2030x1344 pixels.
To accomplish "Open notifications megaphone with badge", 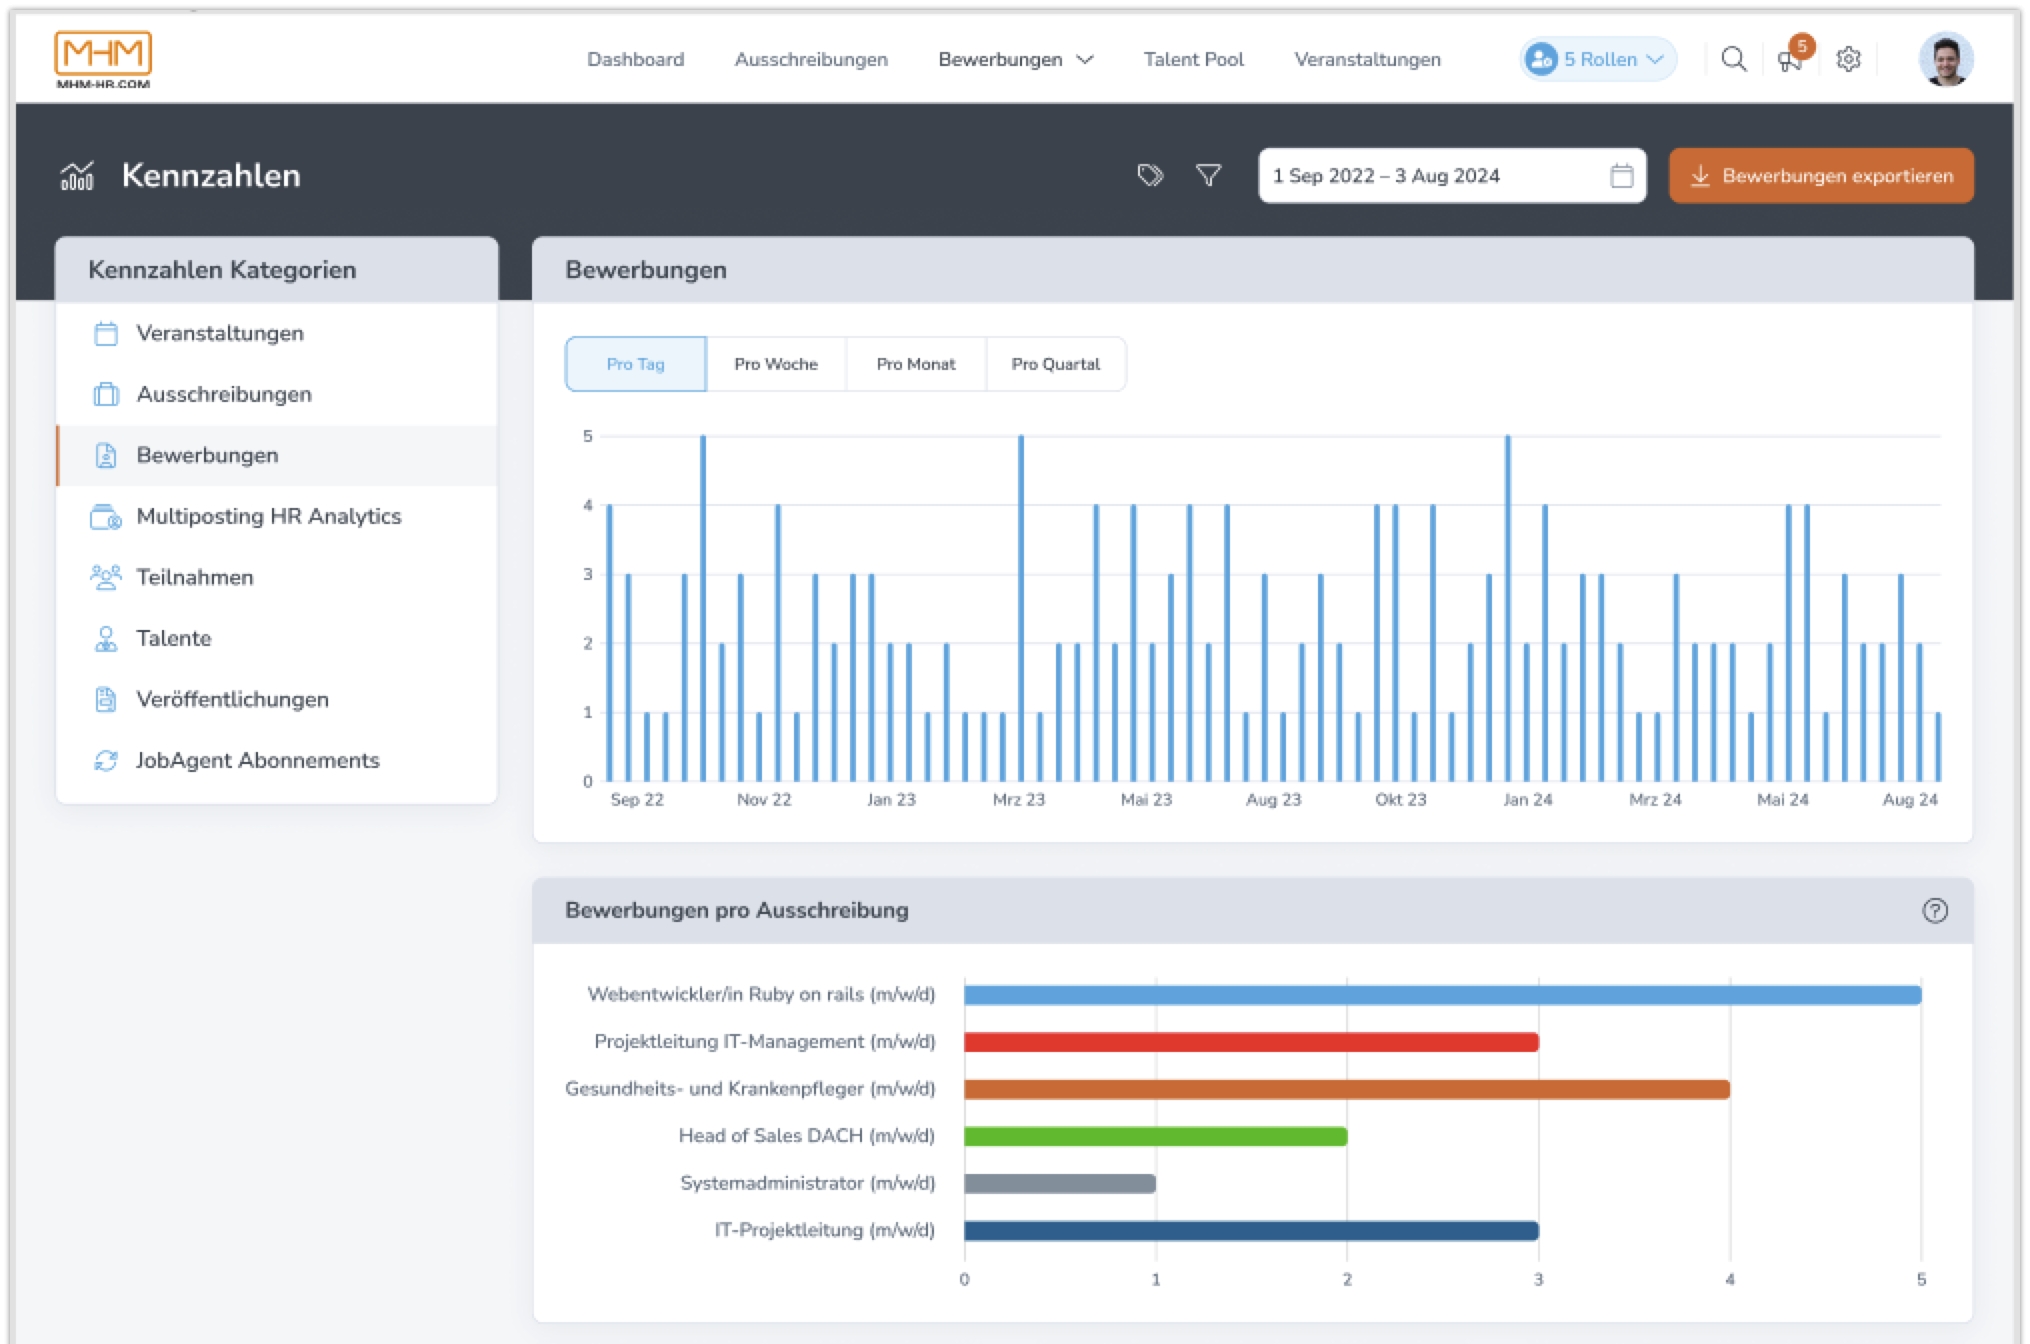I will coord(1790,60).
